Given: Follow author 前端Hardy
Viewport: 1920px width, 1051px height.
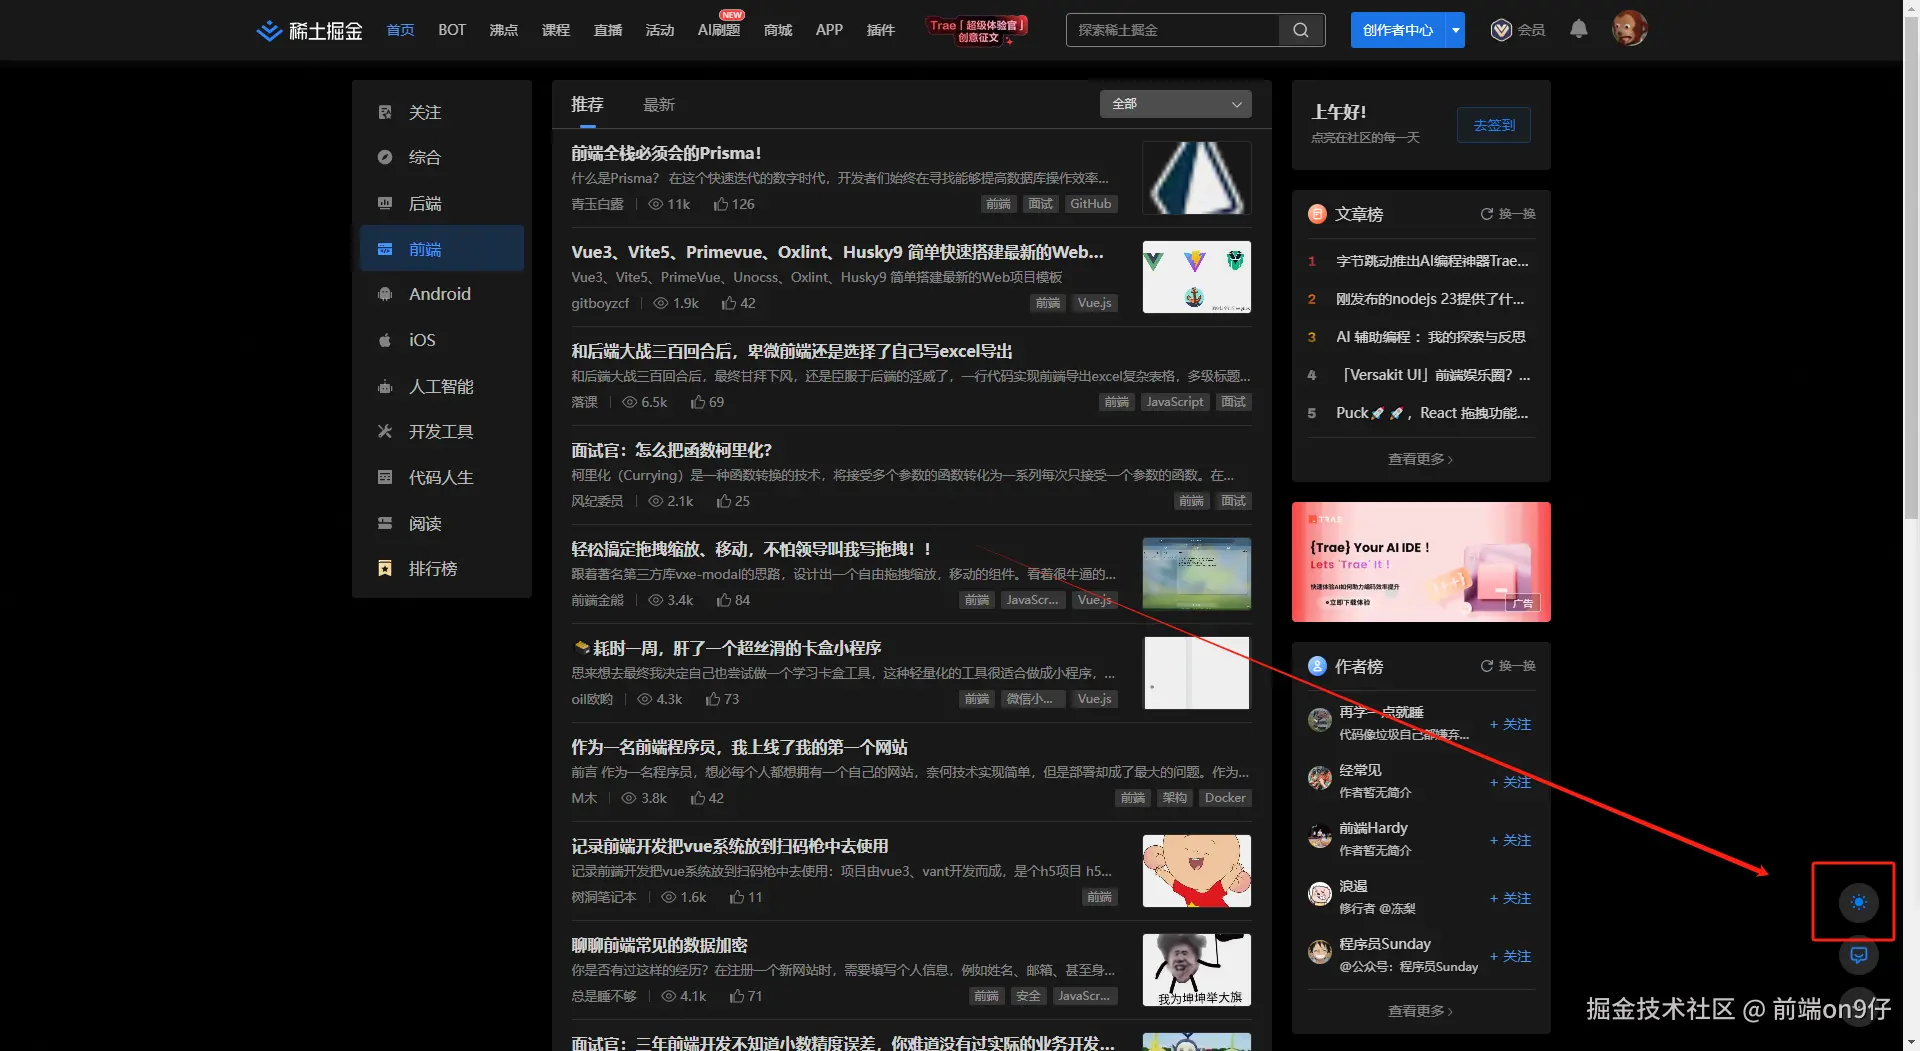Looking at the screenshot, I should pos(1511,840).
